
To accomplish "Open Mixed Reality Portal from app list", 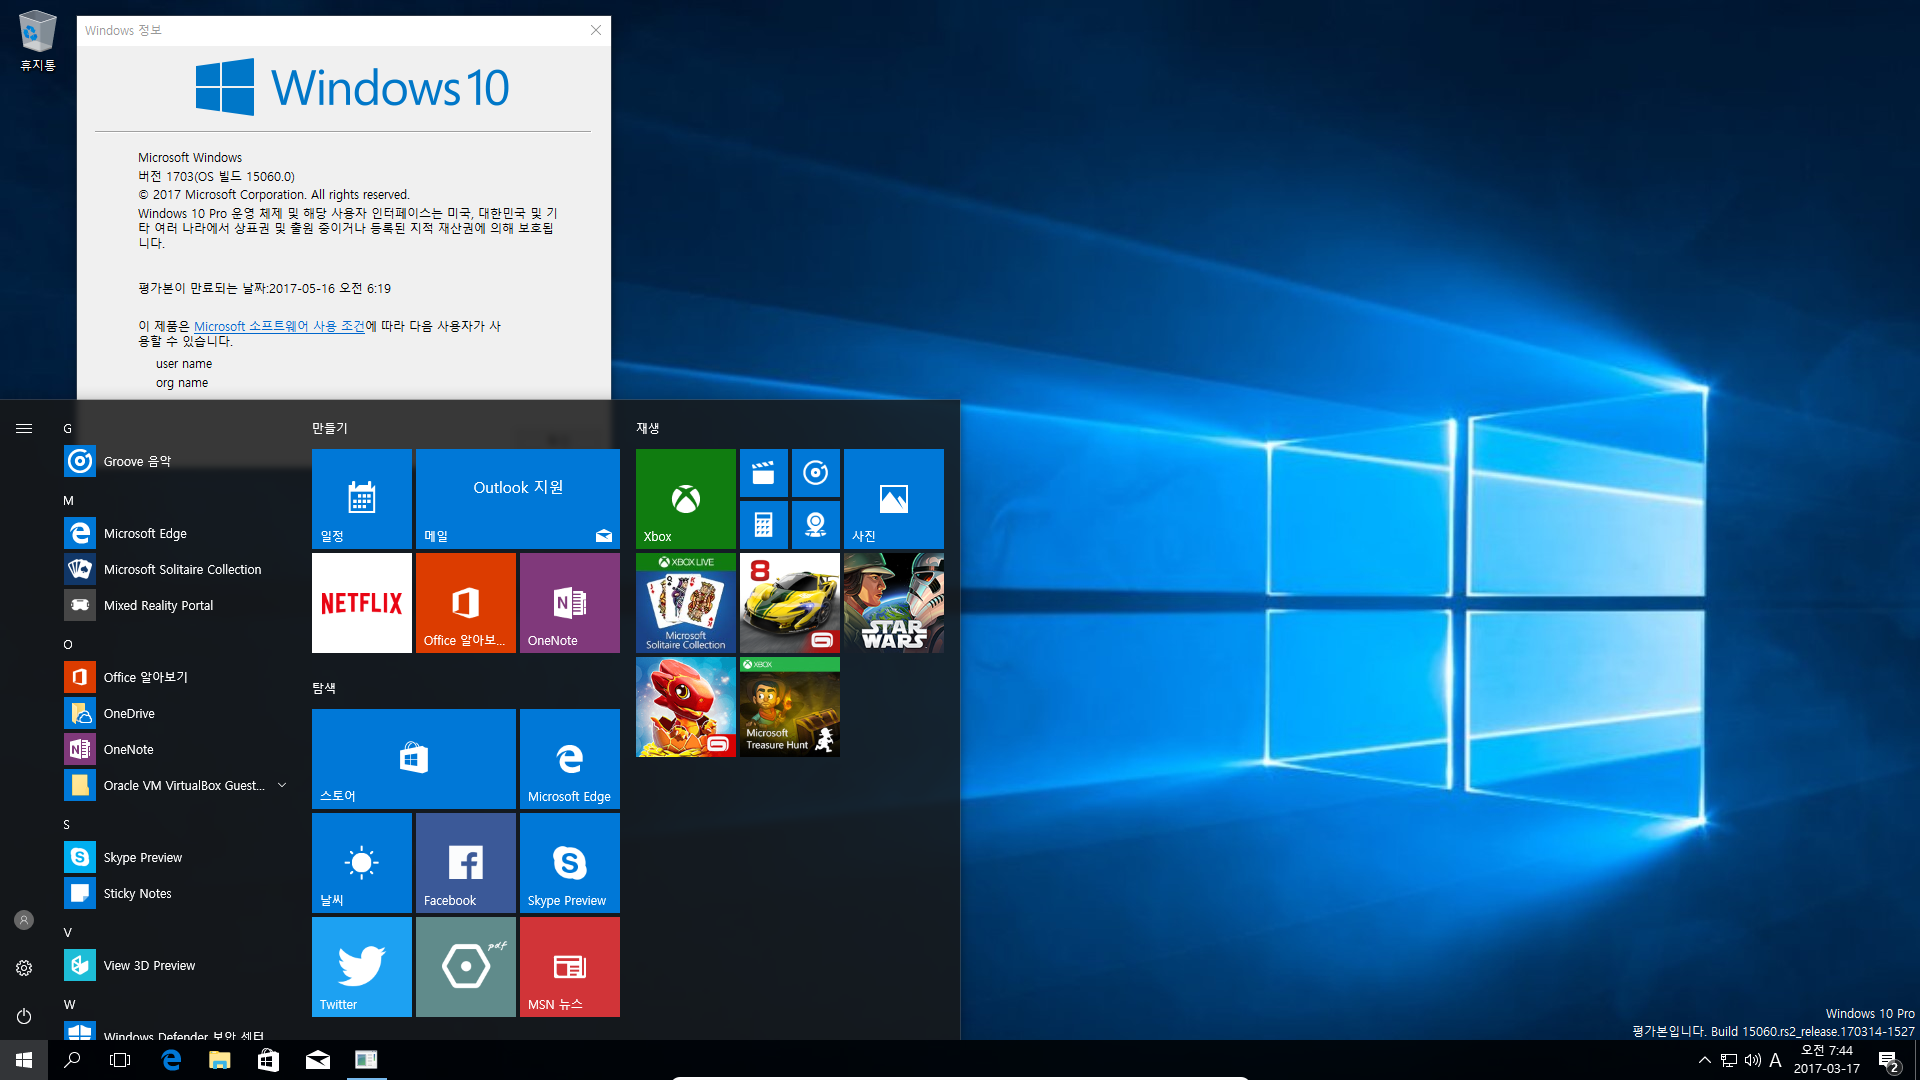I will click(x=180, y=605).
